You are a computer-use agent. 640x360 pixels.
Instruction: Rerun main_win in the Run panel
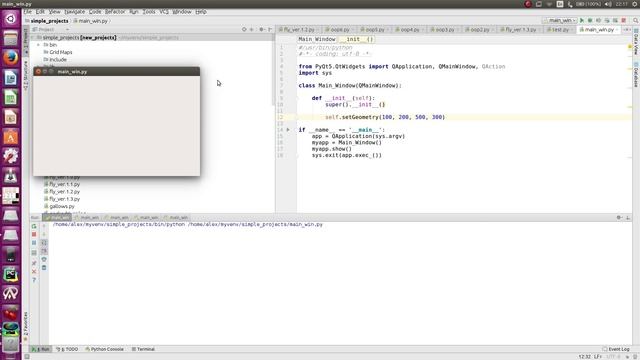(34, 226)
